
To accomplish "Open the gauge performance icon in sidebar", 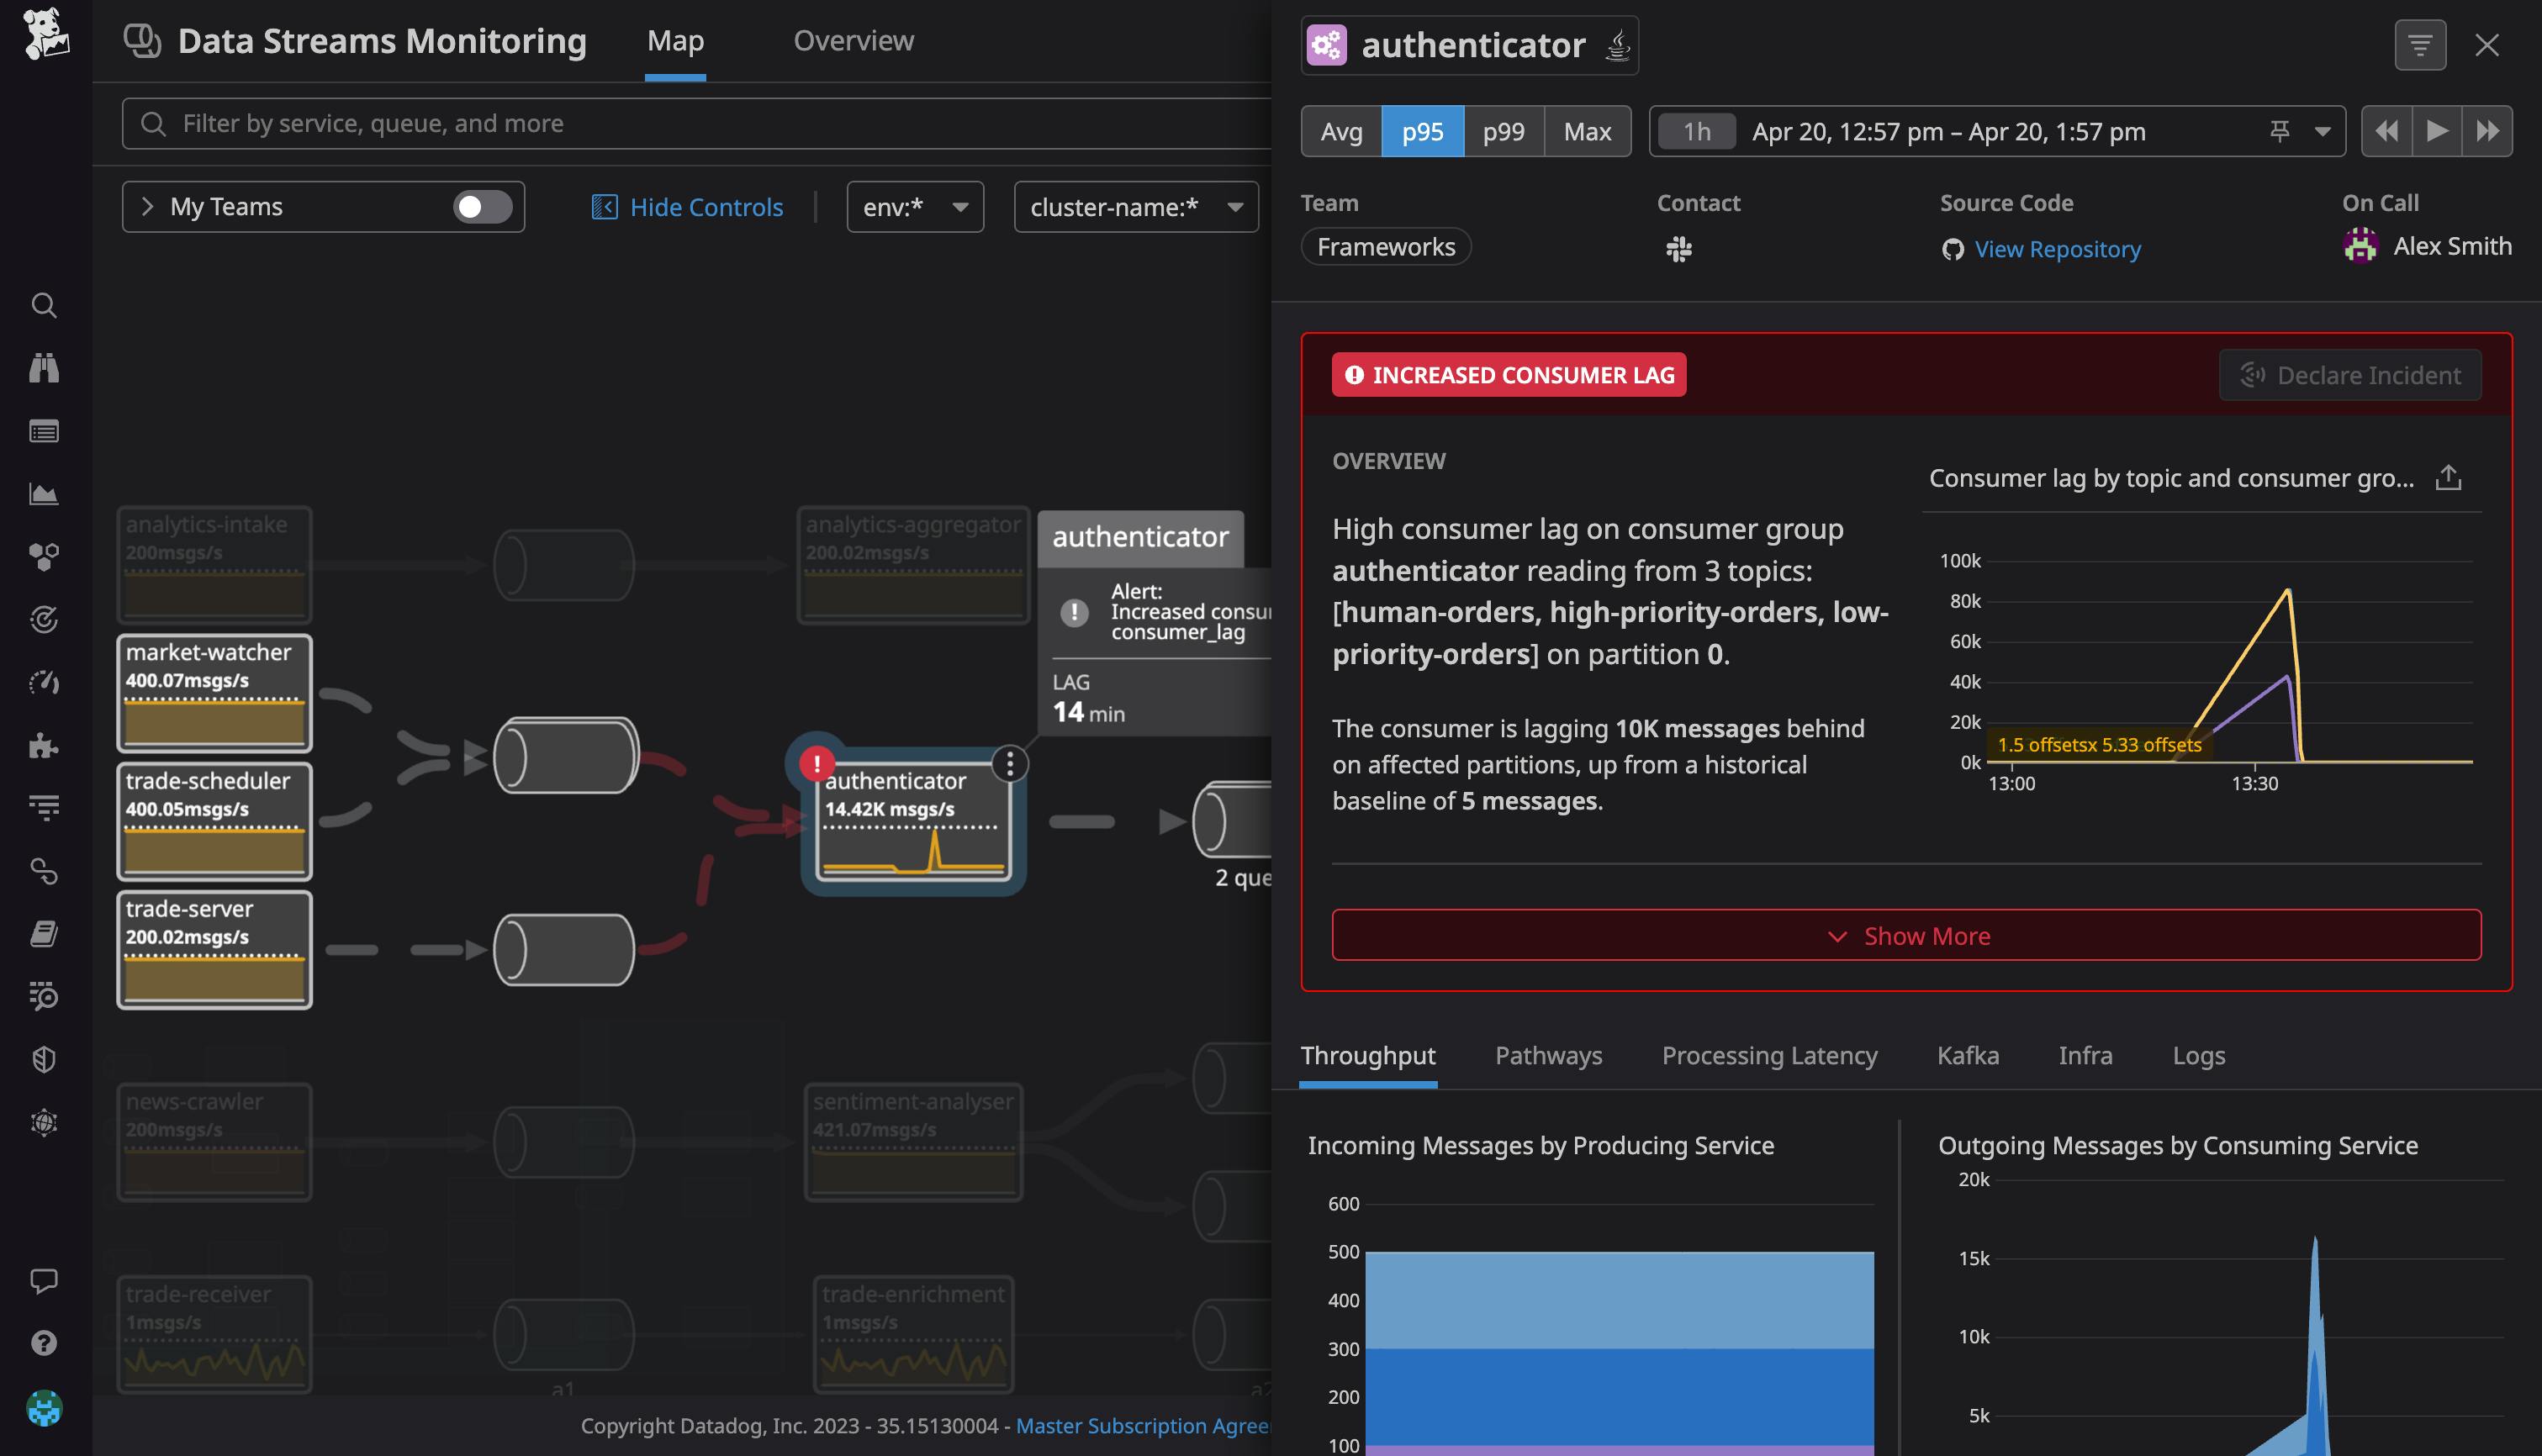I will click(44, 683).
